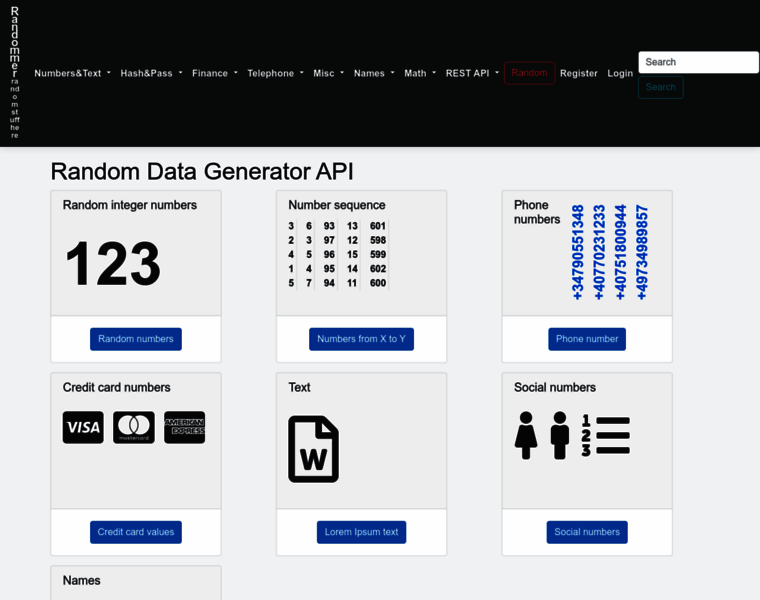Click the Lorem Ipsum text button
This screenshot has width=760, height=600.
click(x=362, y=532)
